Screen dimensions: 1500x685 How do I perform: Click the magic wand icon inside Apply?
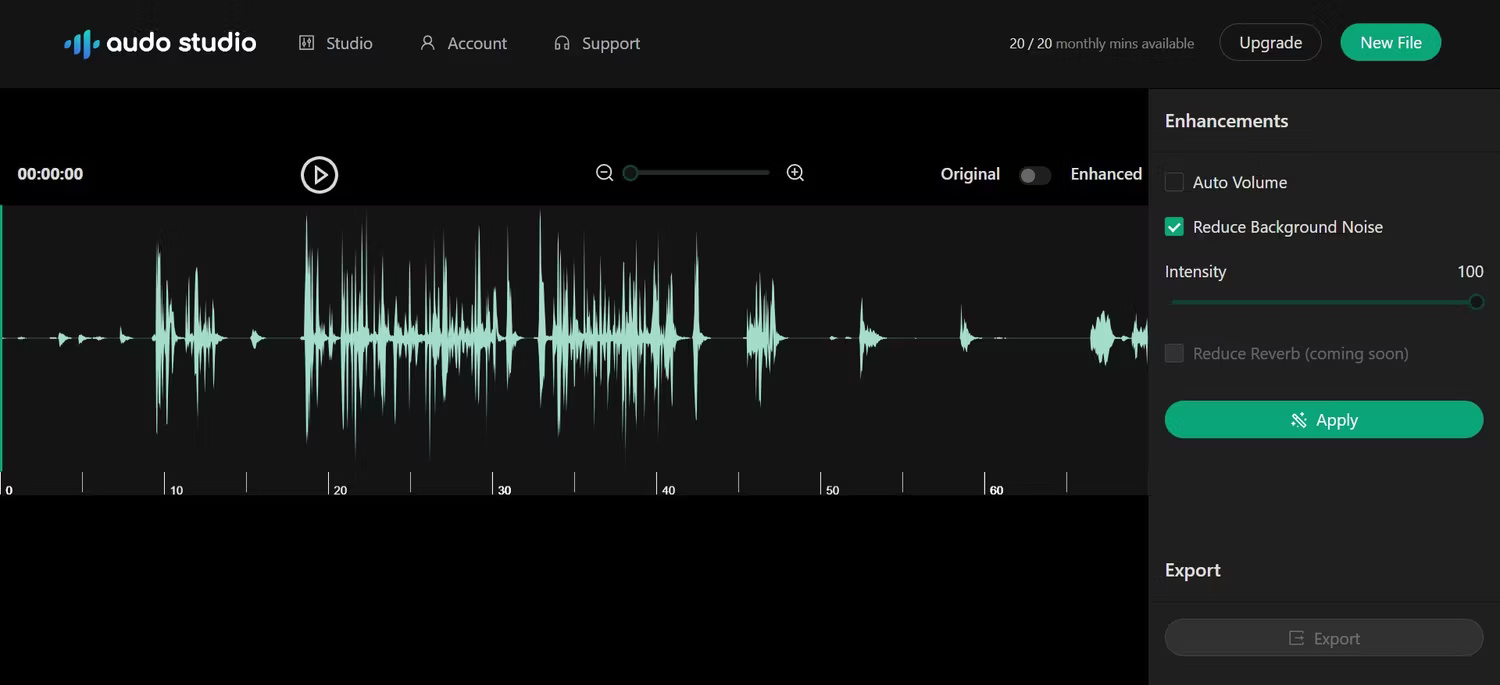click(1298, 420)
